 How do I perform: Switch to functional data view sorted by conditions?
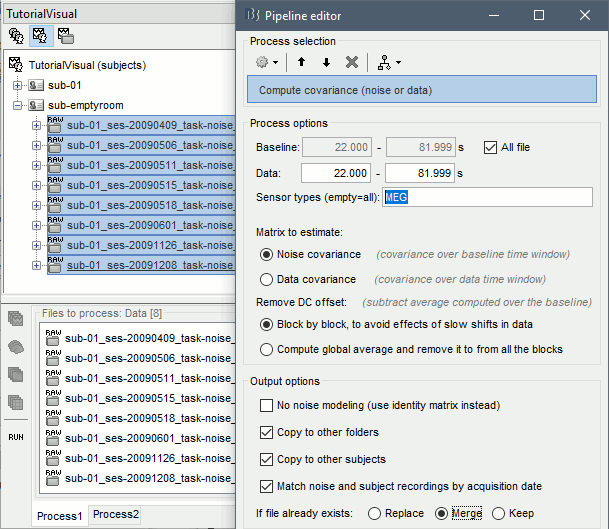(x=65, y=35)
